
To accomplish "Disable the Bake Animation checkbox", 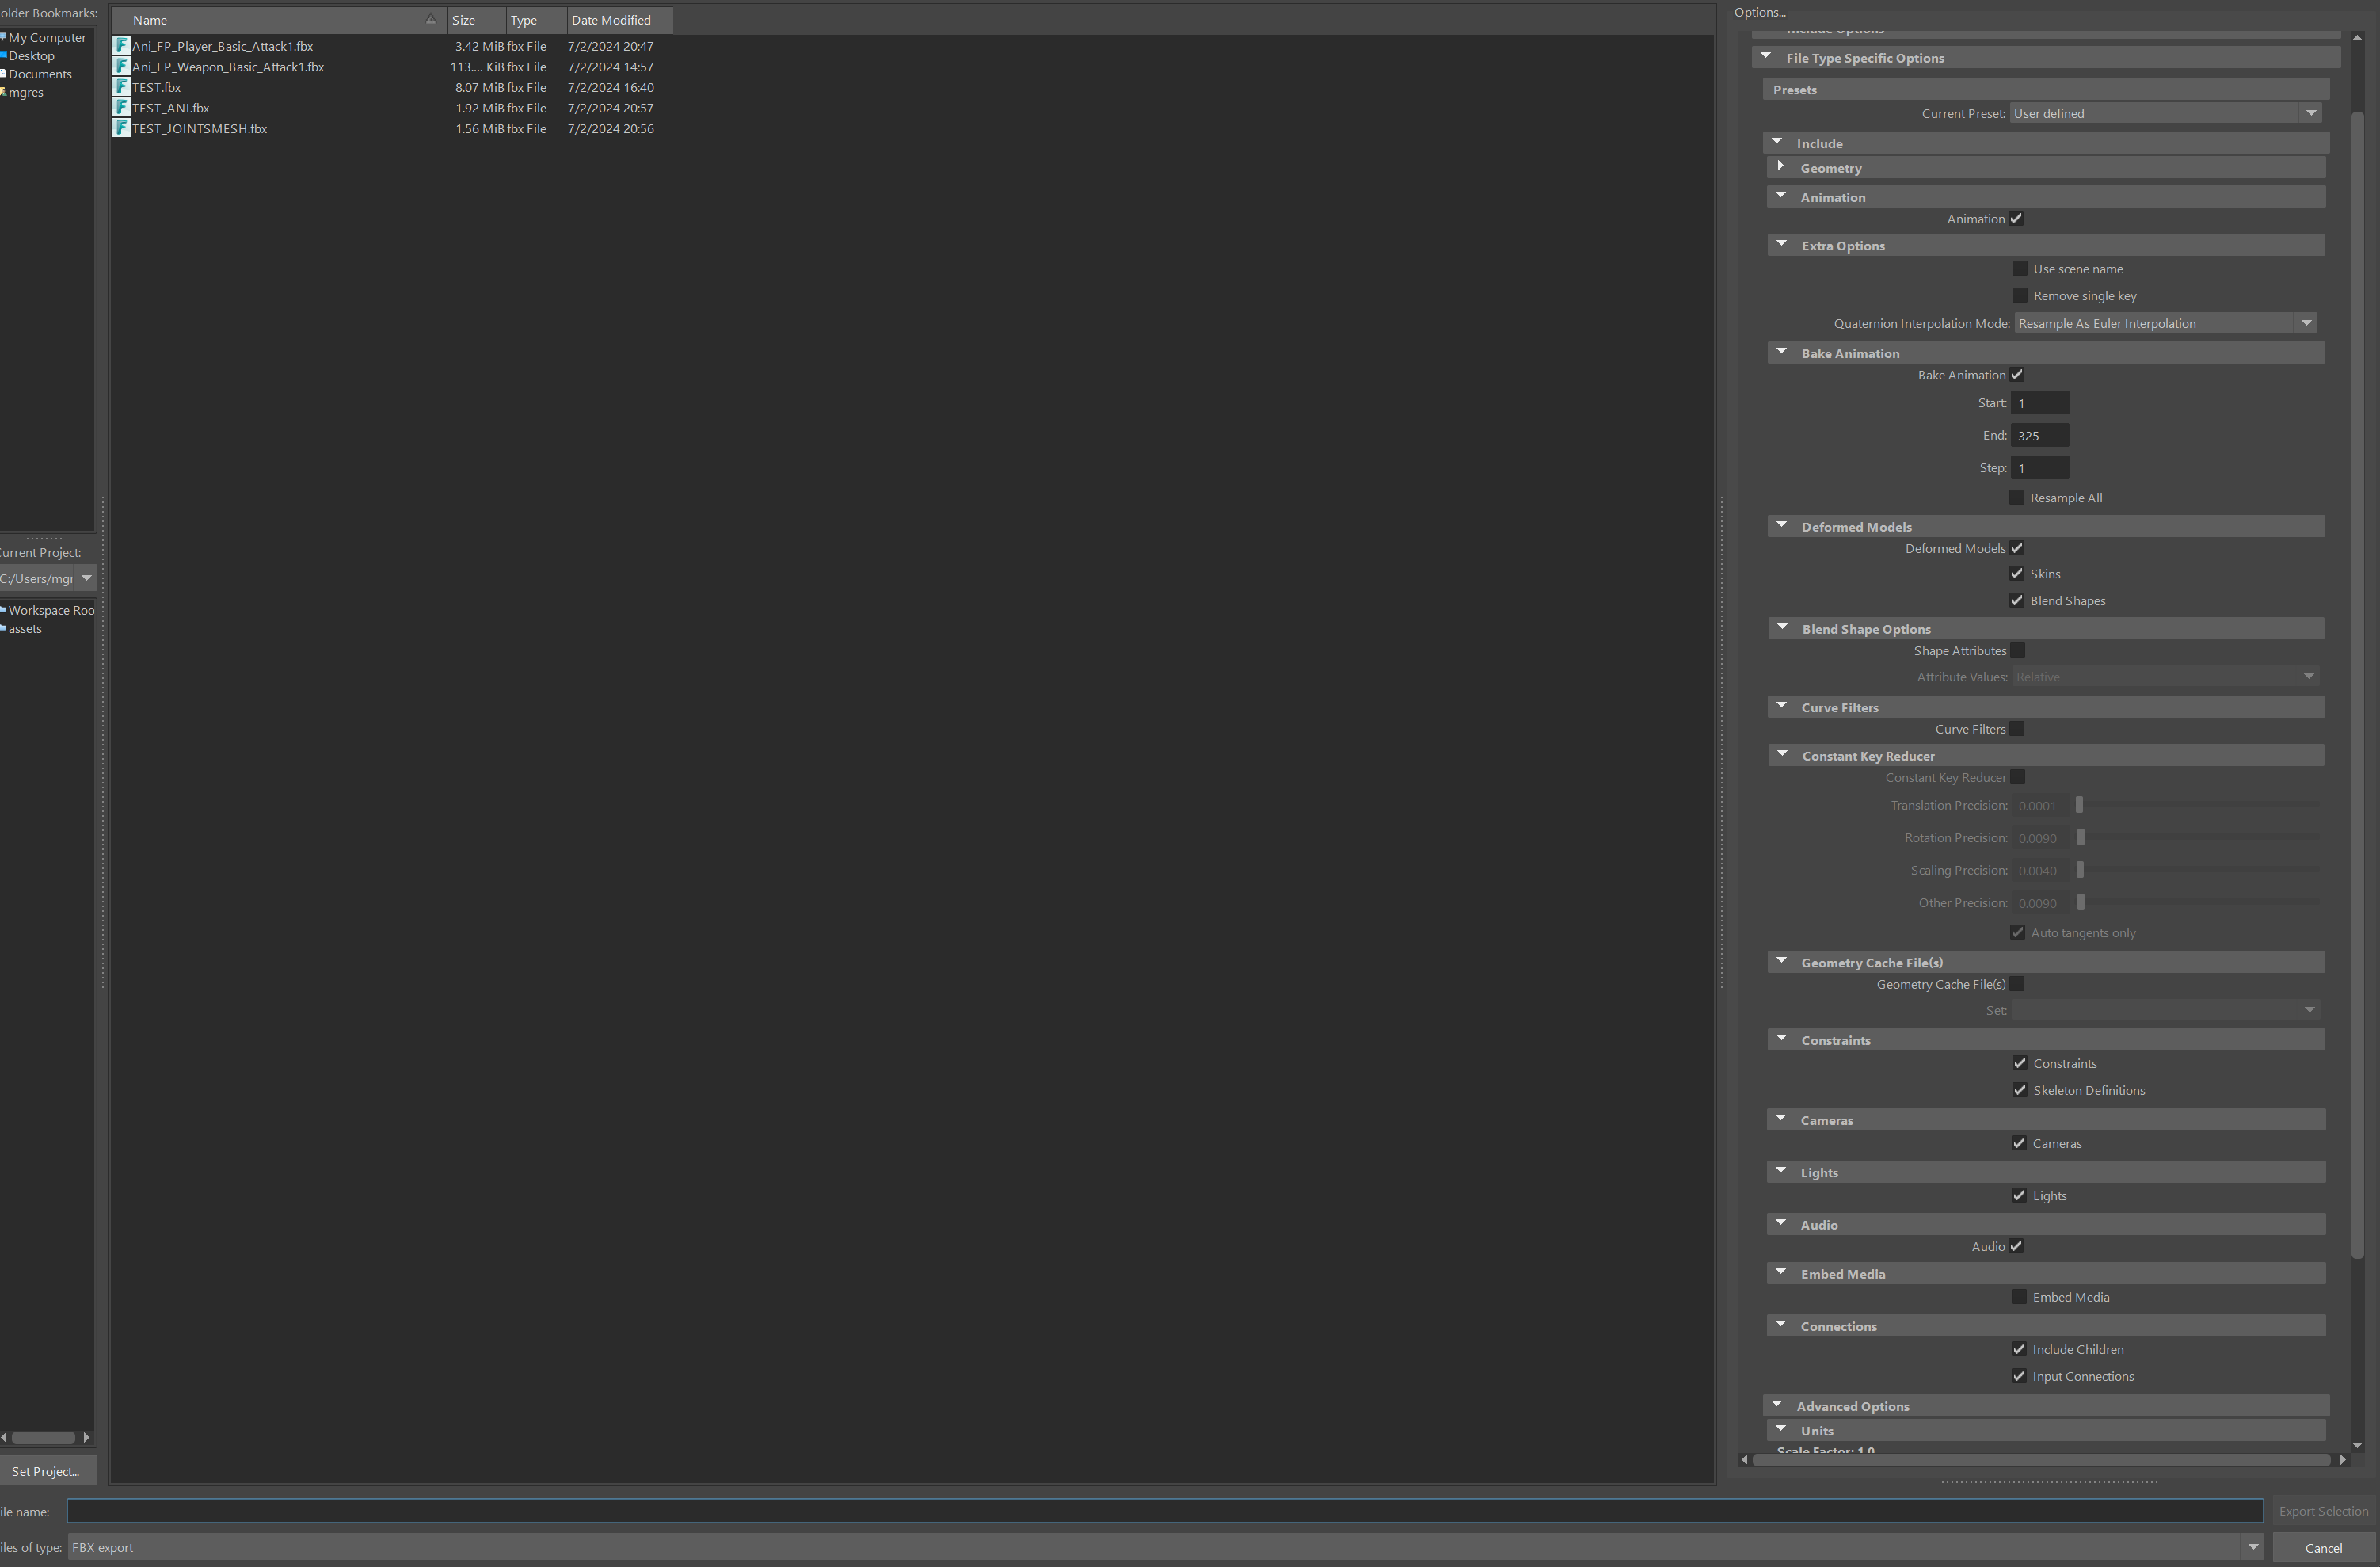I will 2017,374.
